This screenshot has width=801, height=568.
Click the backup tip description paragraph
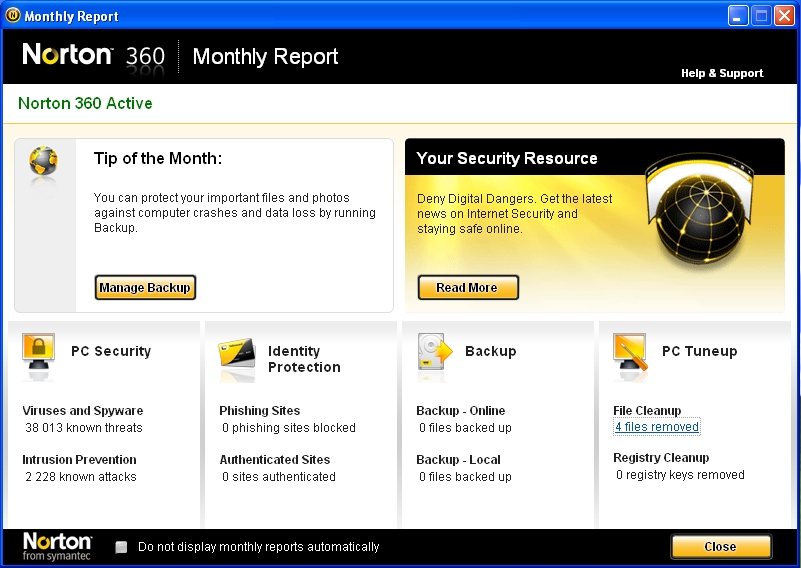coord(234,212)
